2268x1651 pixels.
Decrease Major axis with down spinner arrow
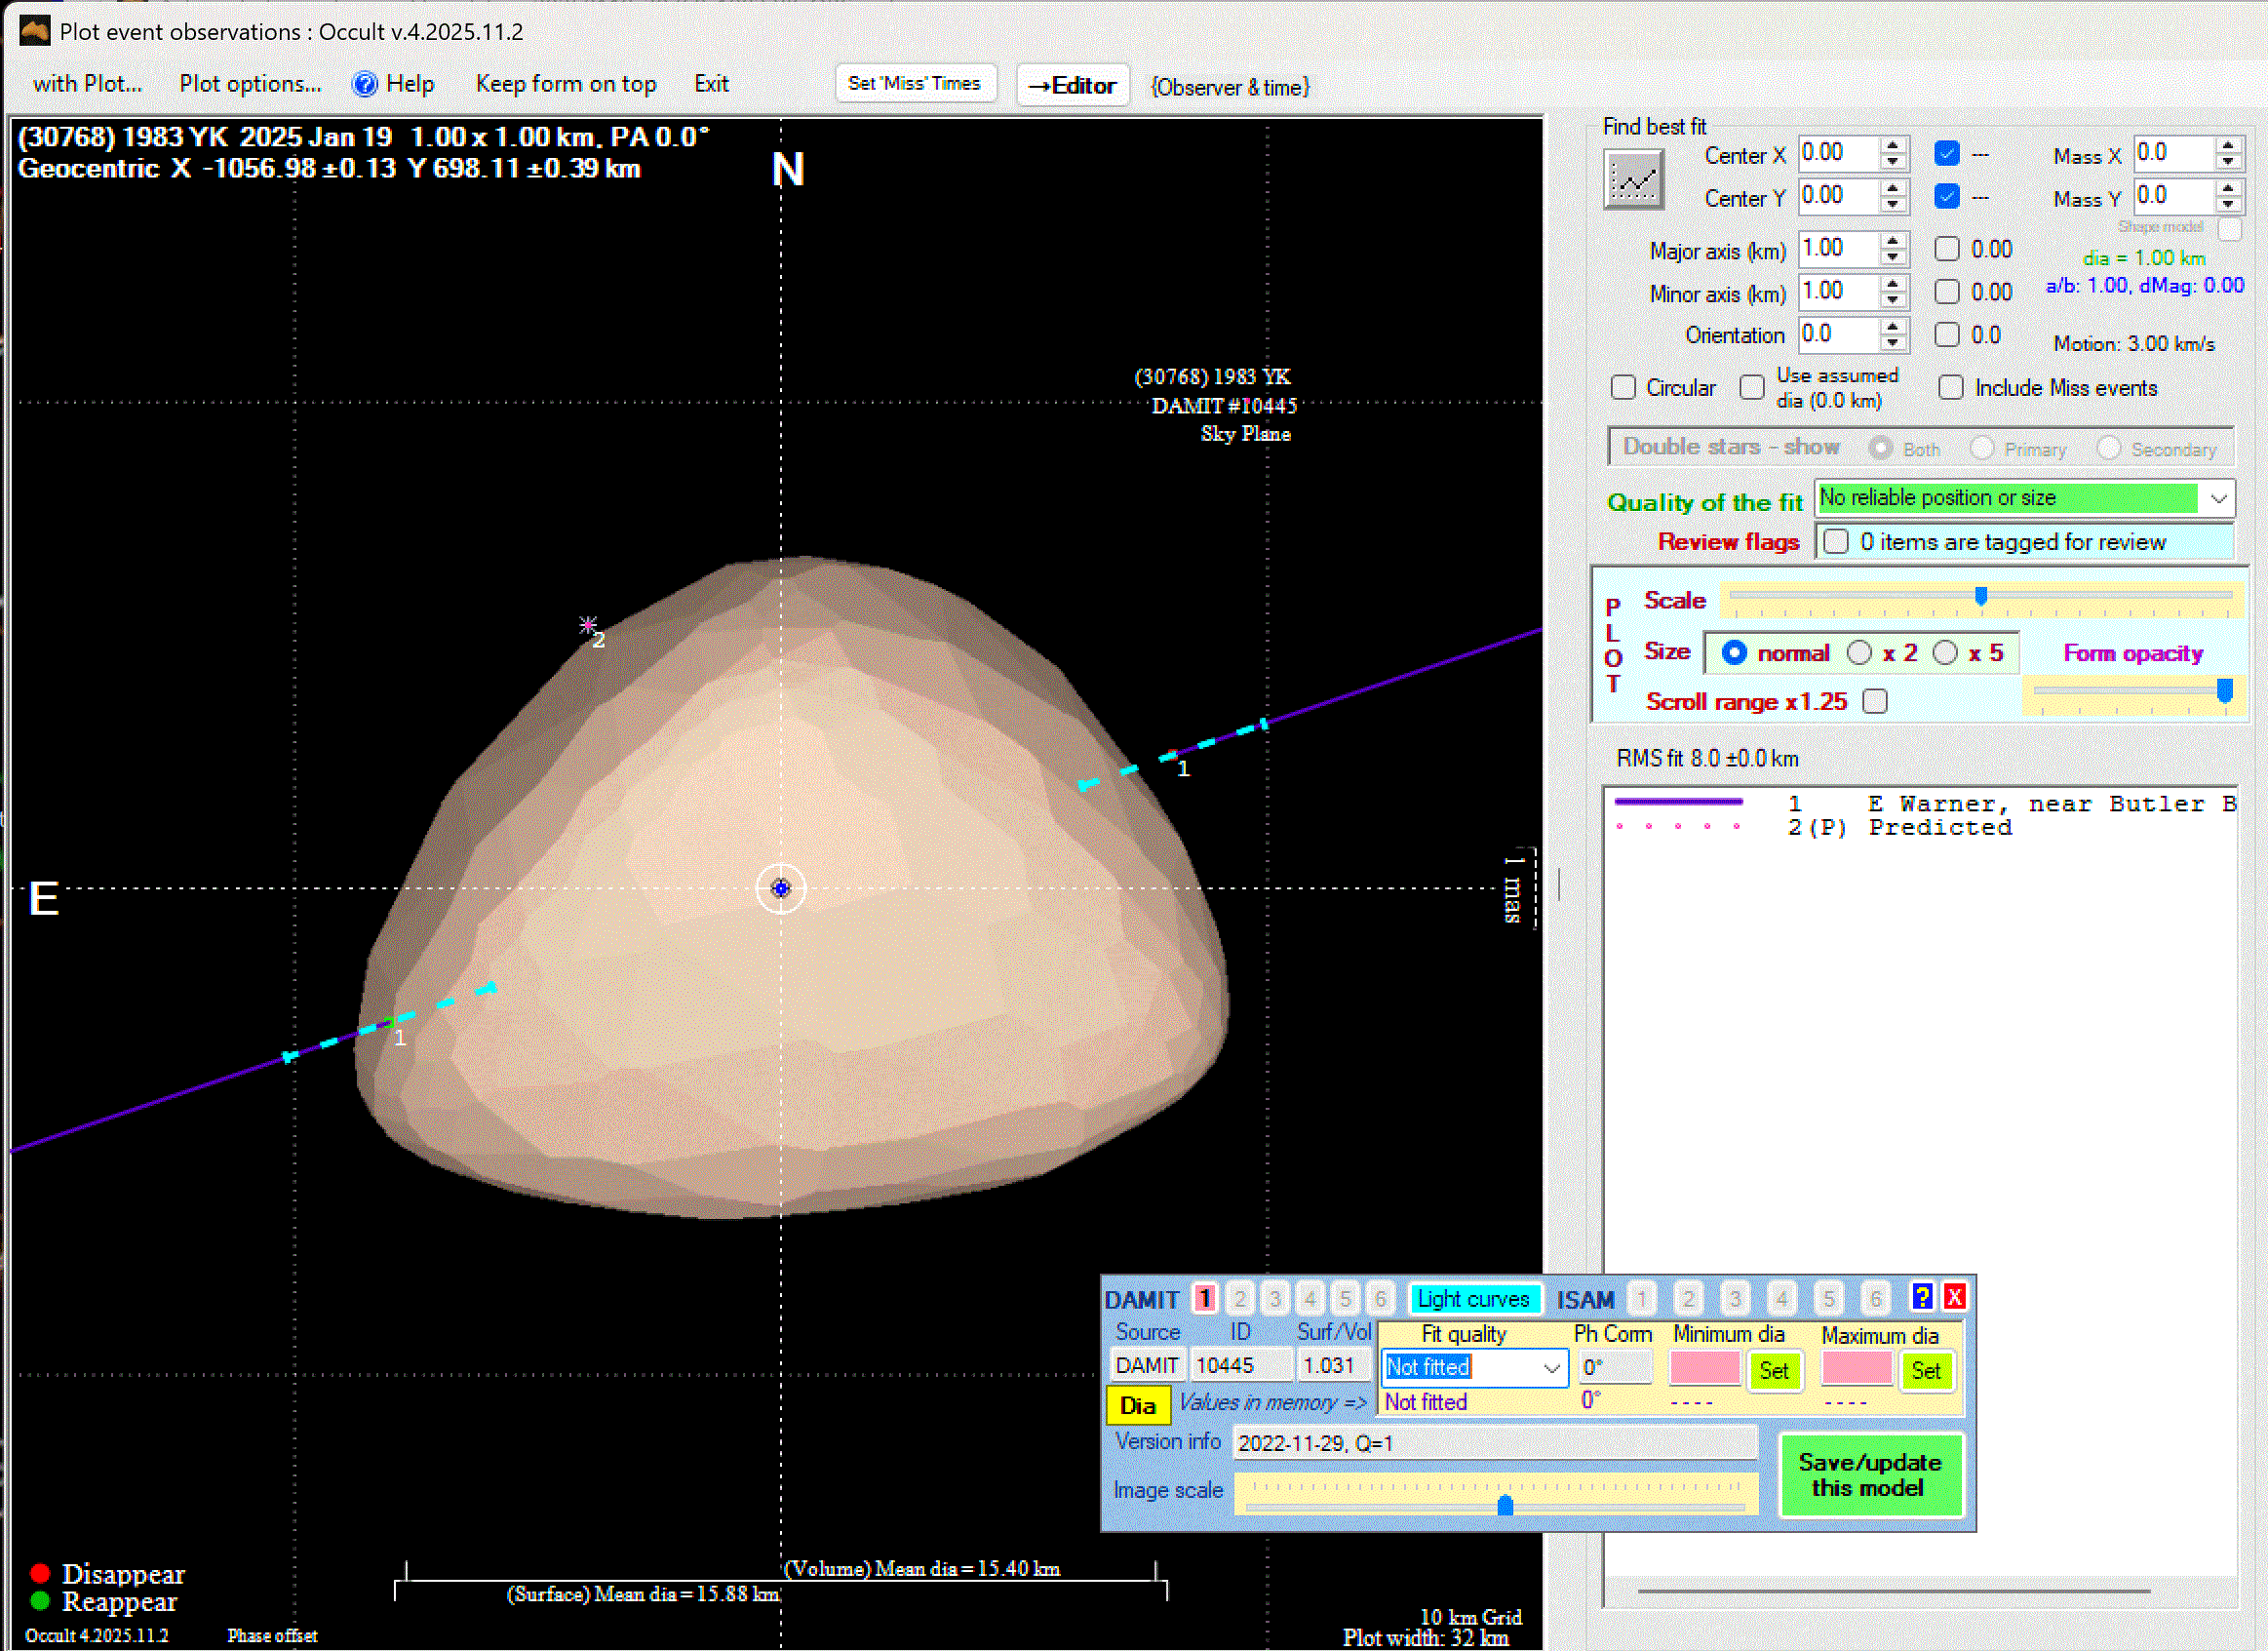1891,258
